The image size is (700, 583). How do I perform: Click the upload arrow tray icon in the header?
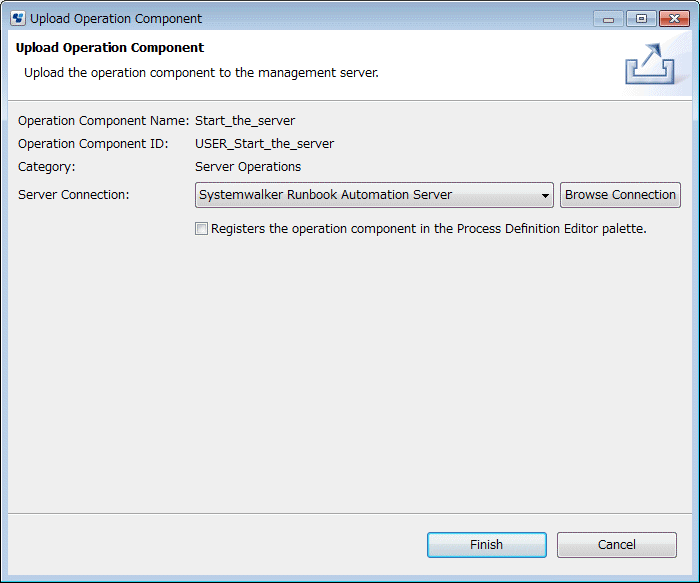pos(648,65)
